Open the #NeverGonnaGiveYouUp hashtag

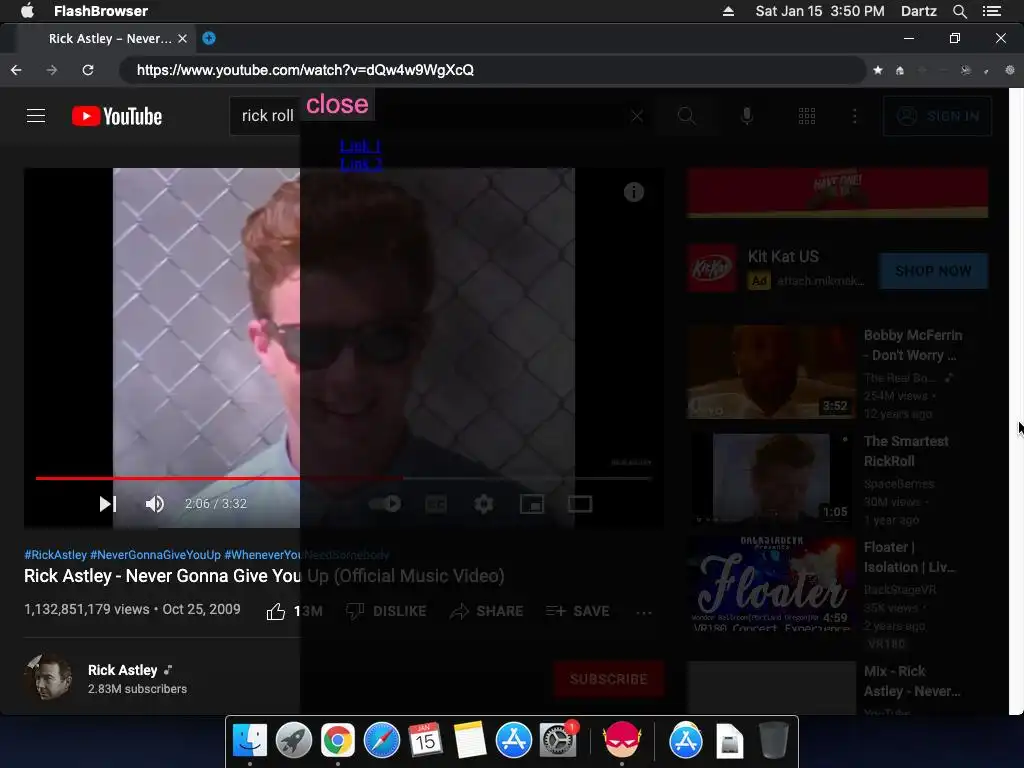coord(155,554)
